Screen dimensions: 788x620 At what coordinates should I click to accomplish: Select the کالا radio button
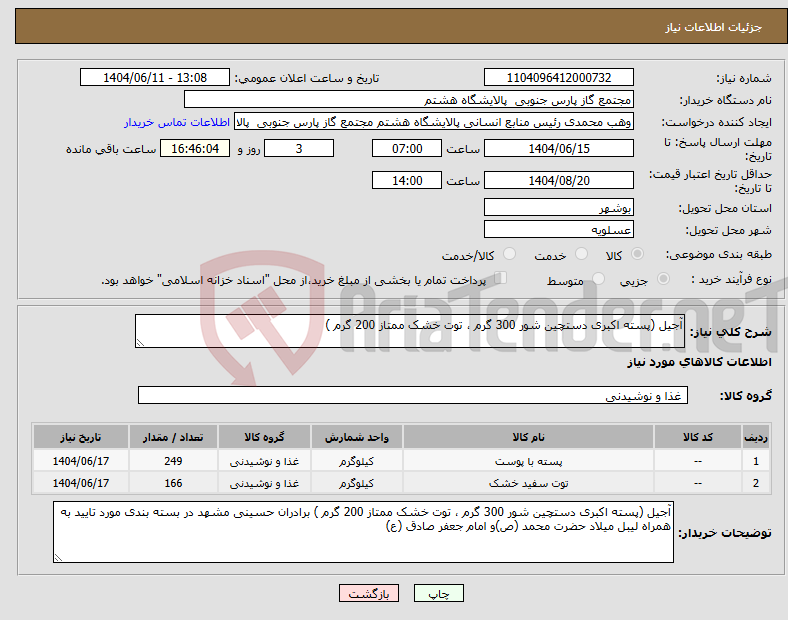point(639,255)
